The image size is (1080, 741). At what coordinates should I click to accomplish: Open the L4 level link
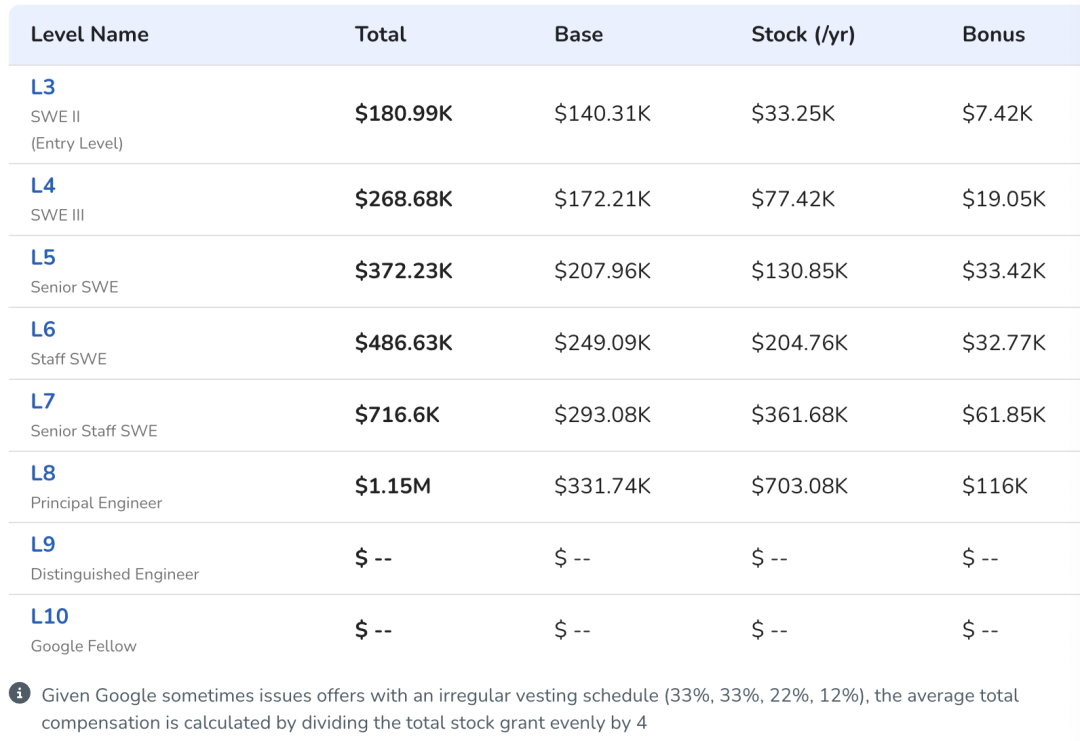pyautogui.click(x=43, y=185)
